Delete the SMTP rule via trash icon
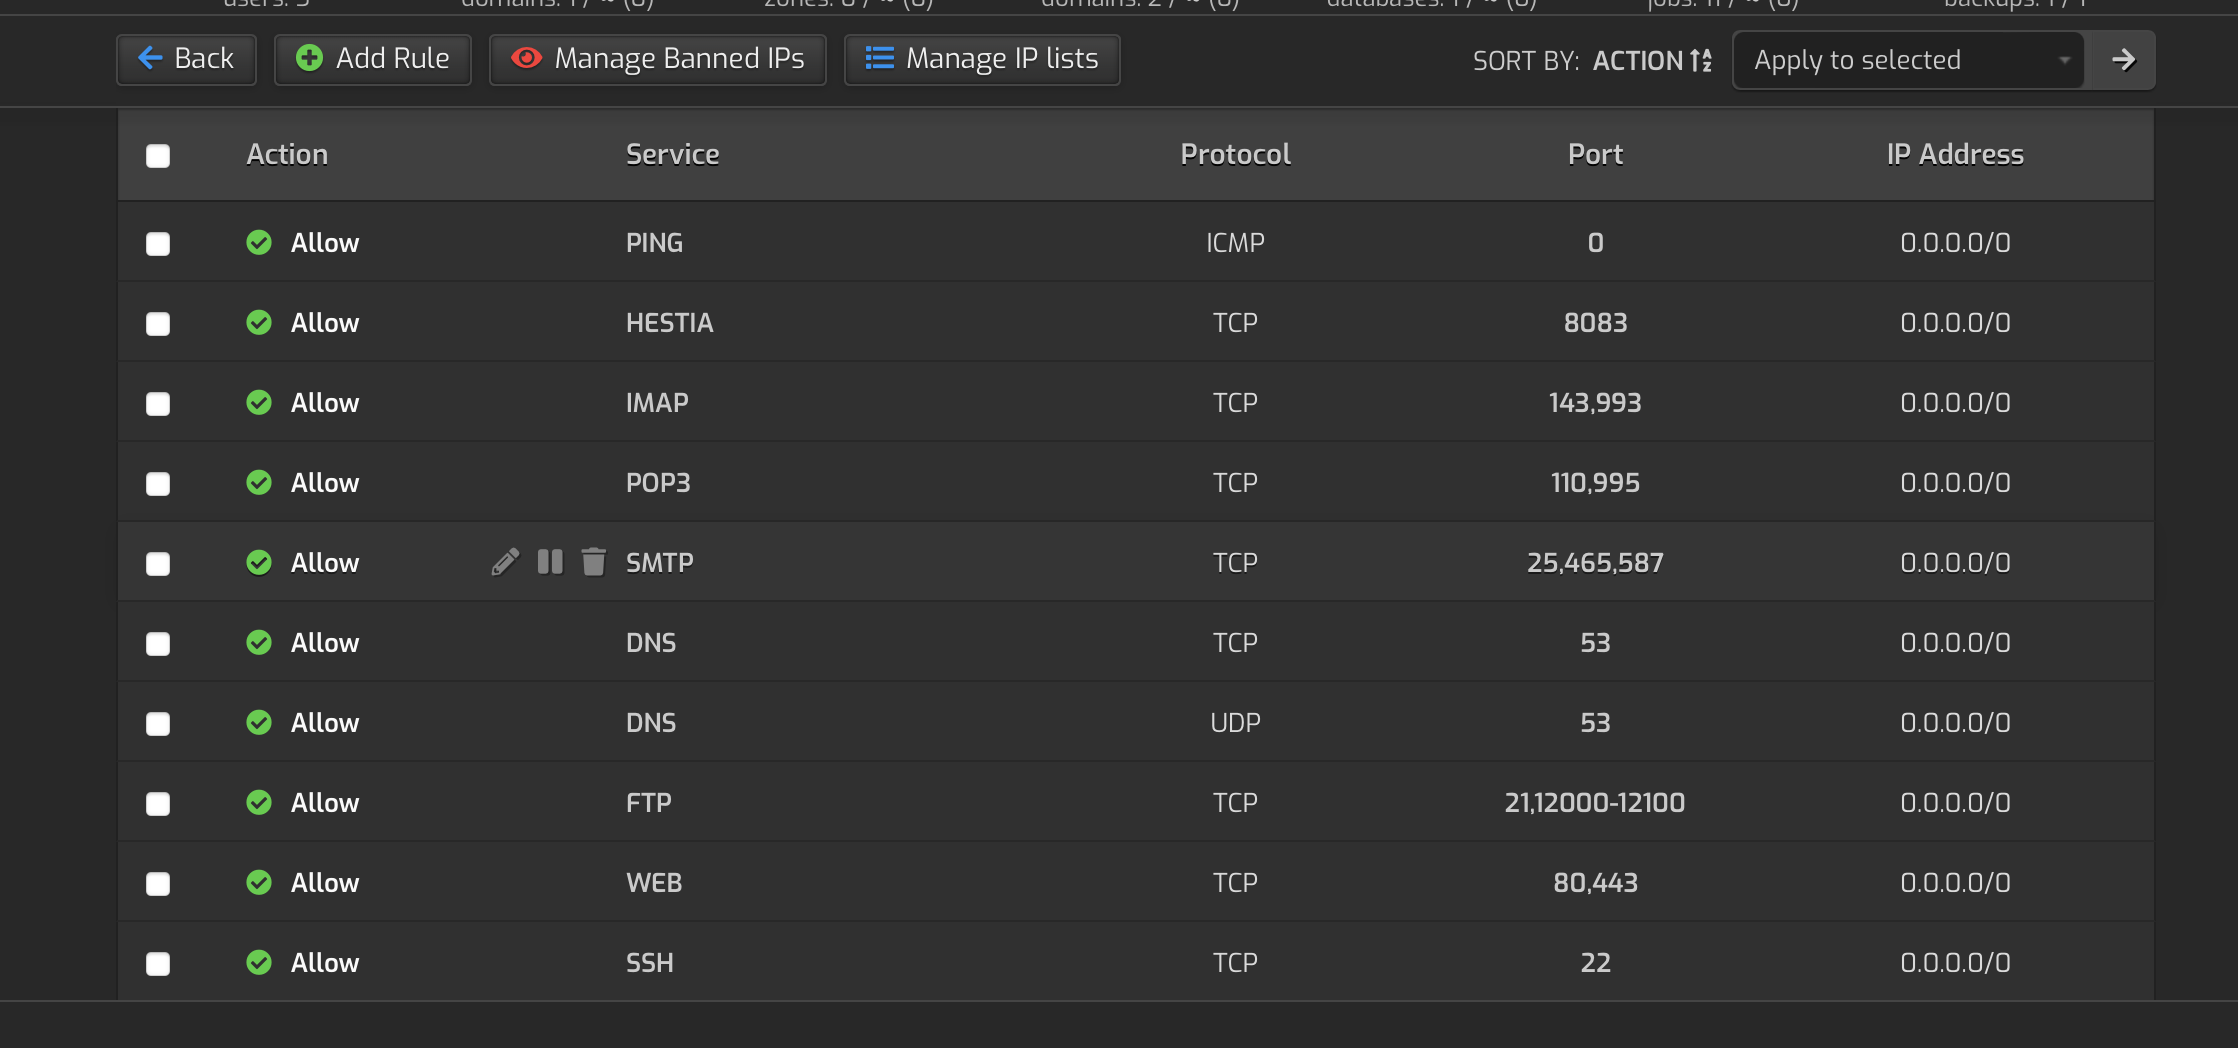 594,562
